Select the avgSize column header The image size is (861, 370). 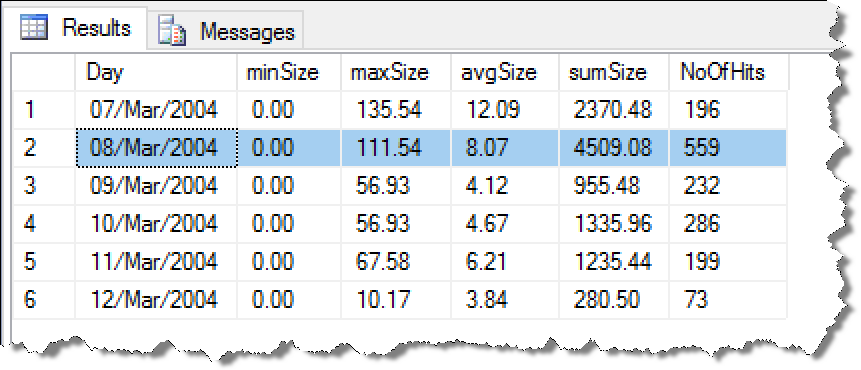[x=505, y=72]
